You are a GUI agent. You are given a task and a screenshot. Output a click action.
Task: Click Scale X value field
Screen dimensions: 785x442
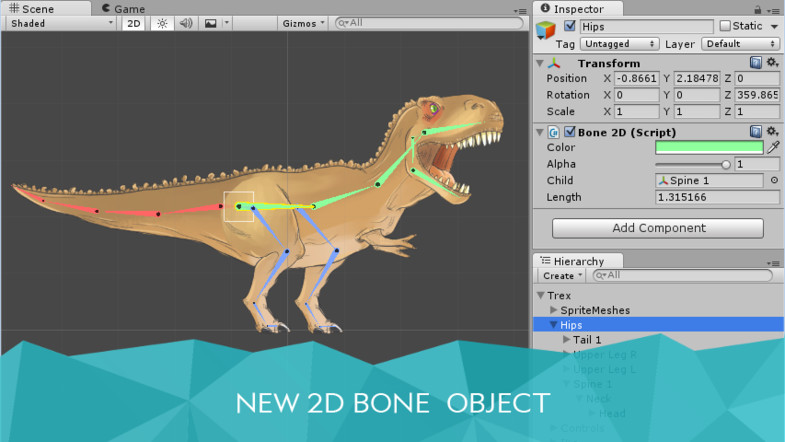click(636, 112)
